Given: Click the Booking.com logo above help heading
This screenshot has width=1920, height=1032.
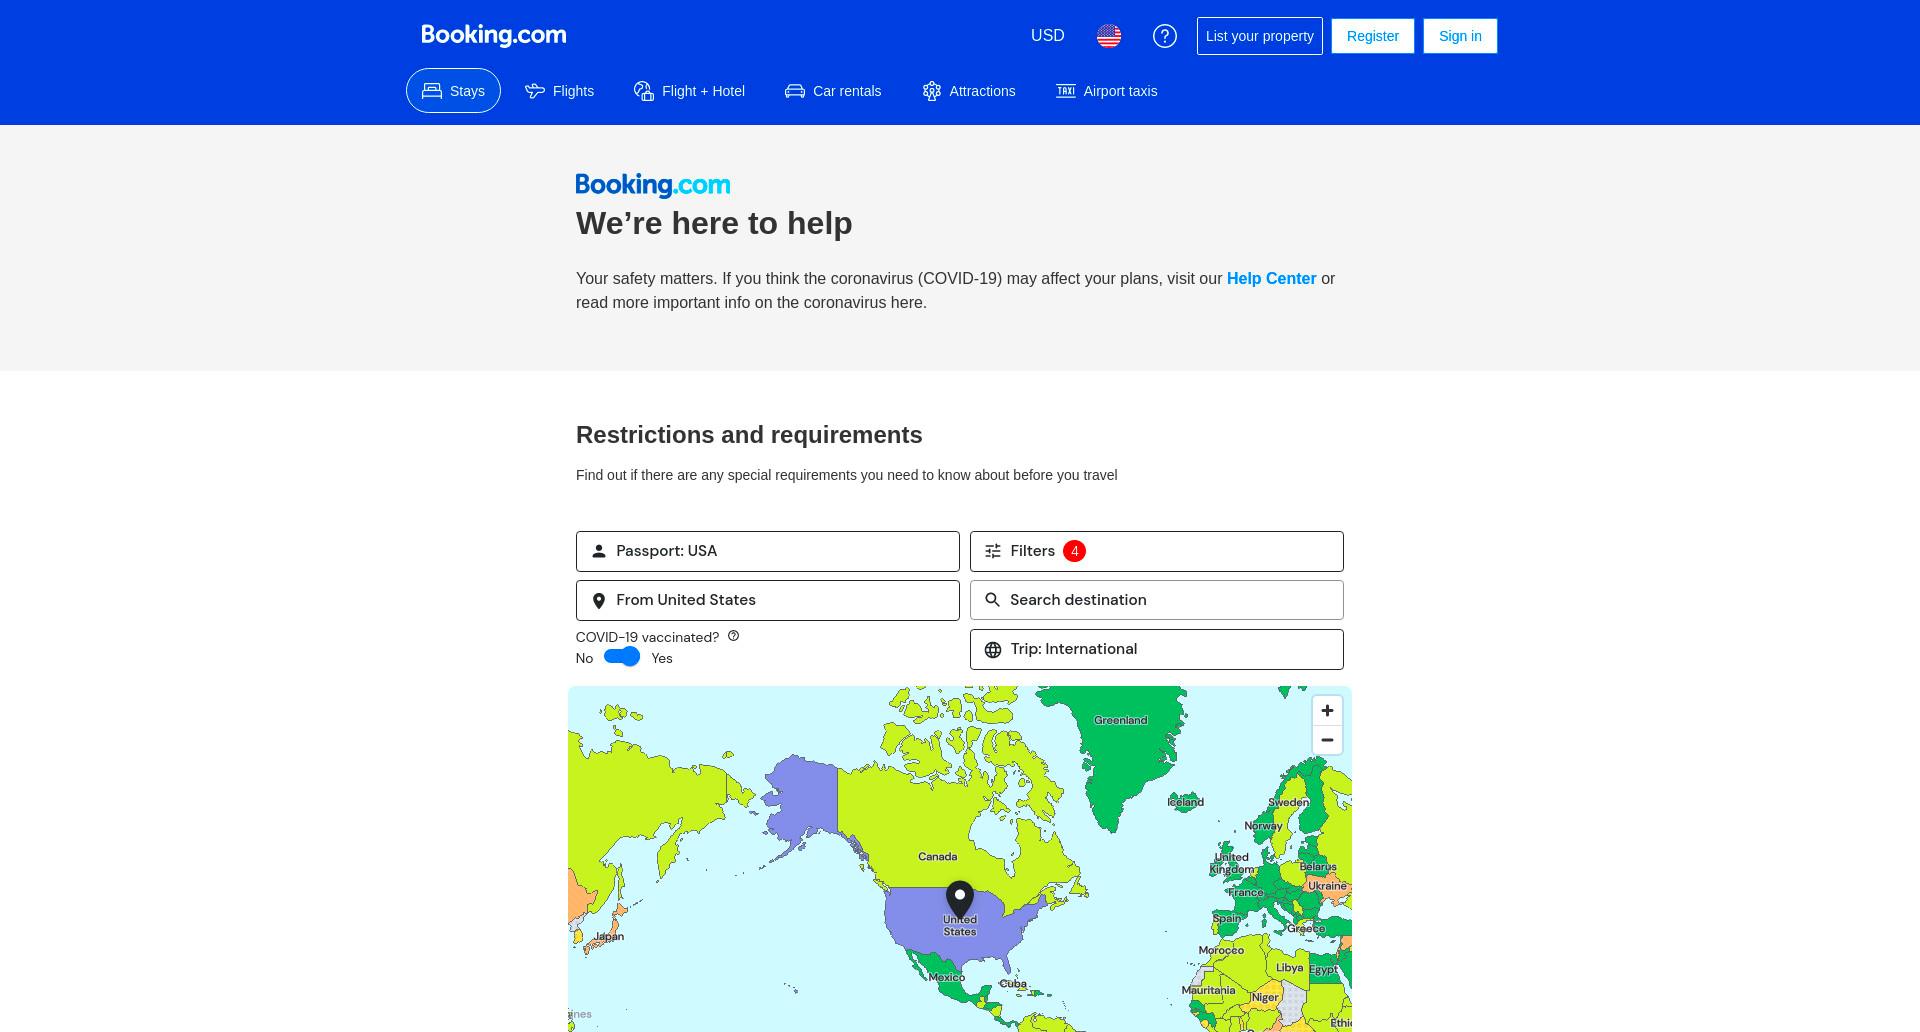Looking at the screenshot, I should pos(653,185).
